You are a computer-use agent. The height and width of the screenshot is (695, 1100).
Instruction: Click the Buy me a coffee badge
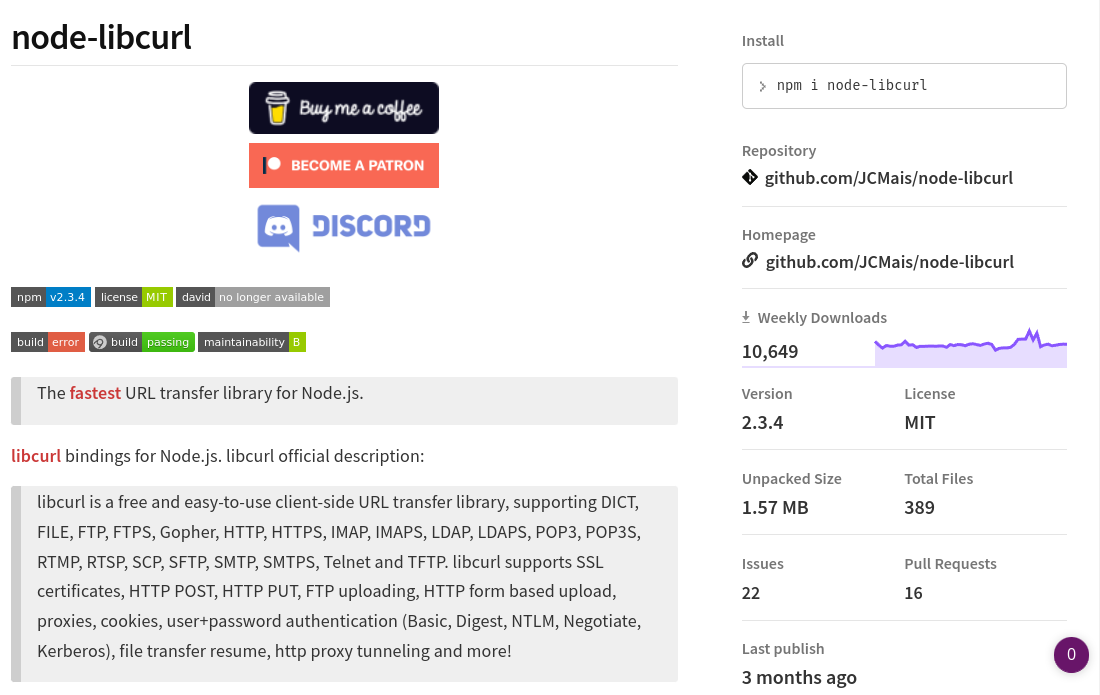344,108
